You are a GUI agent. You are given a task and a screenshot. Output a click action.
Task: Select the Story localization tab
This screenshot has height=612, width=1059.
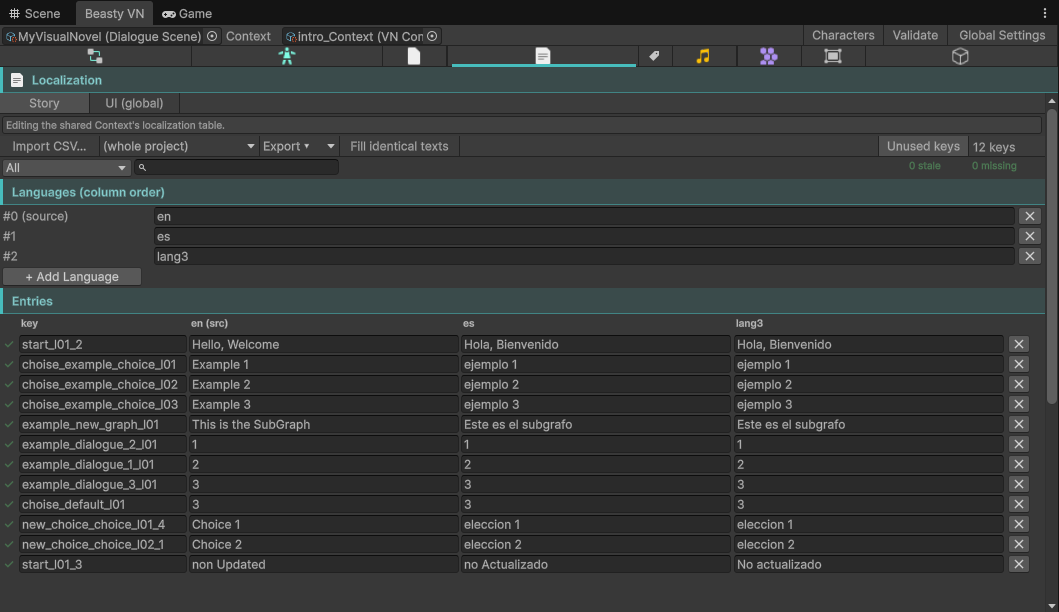point(45,103)
